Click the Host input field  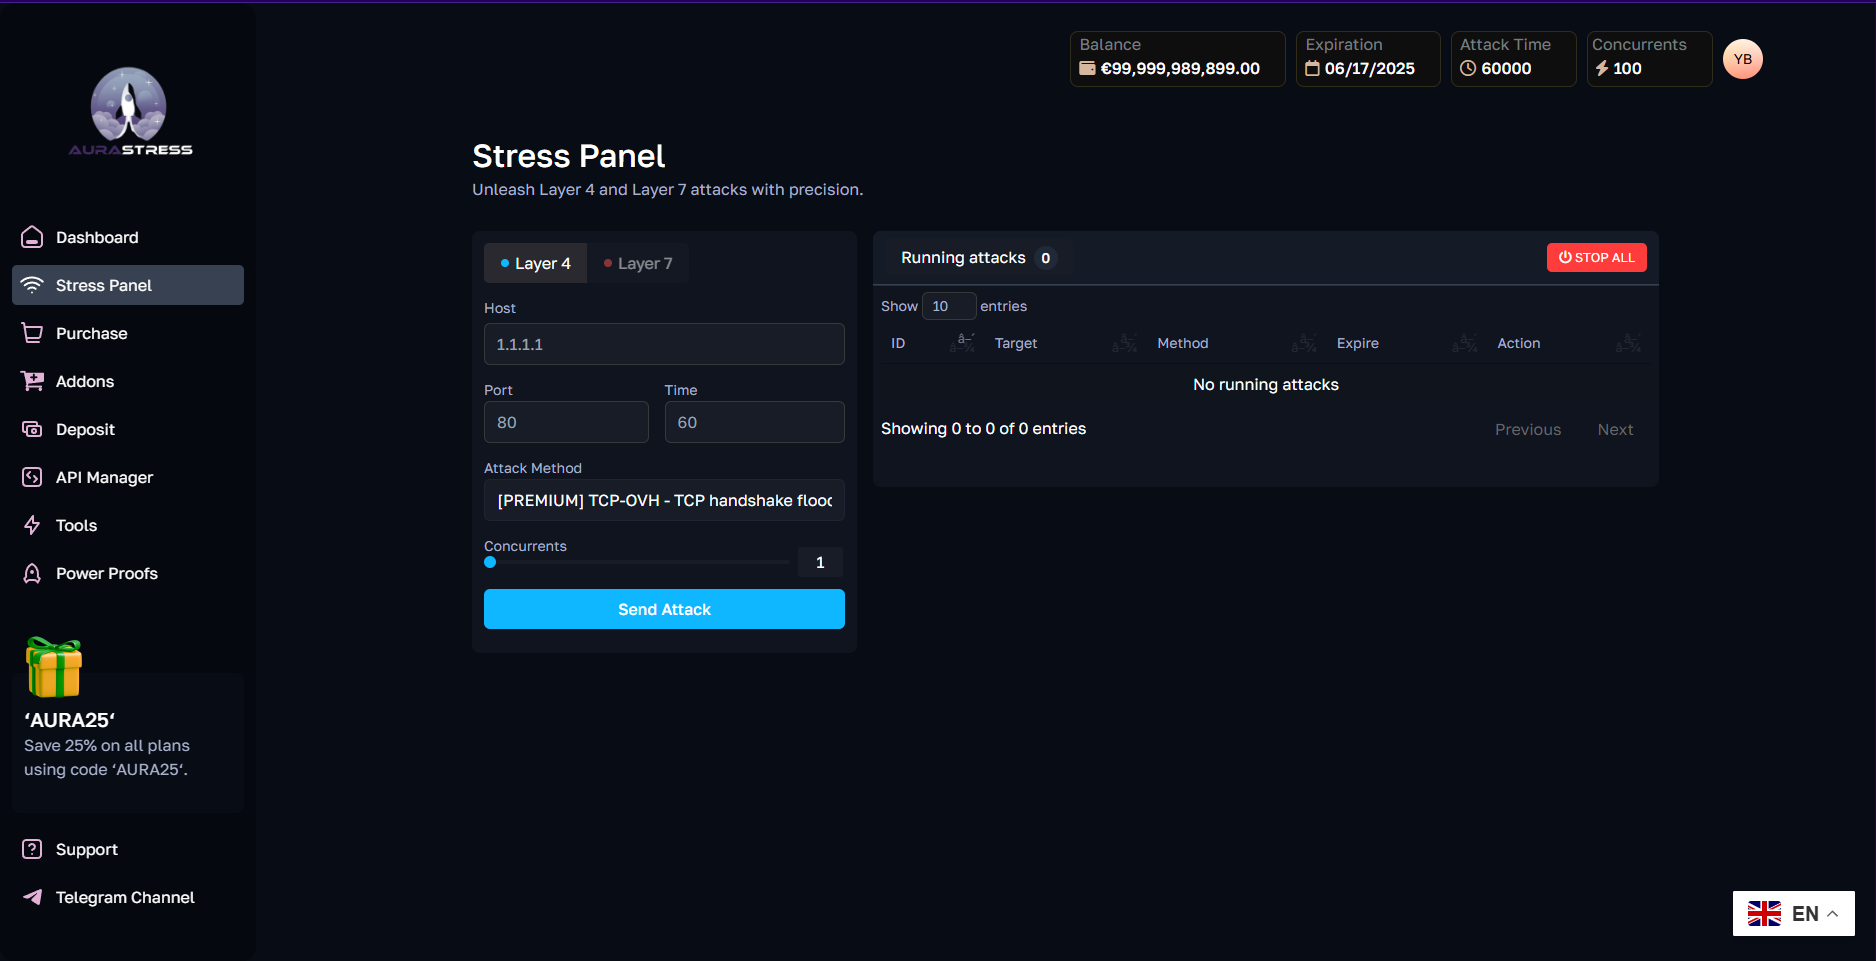coord(664,344)
